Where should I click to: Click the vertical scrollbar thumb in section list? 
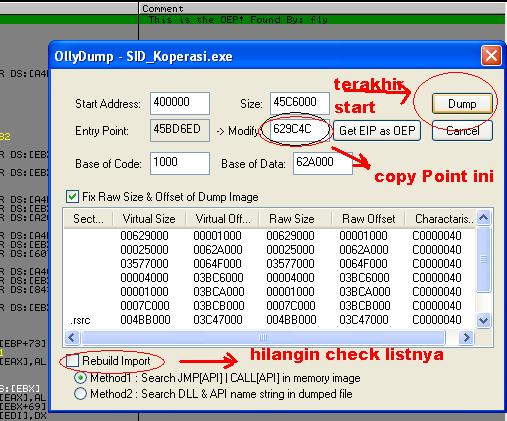coord(484,259)
